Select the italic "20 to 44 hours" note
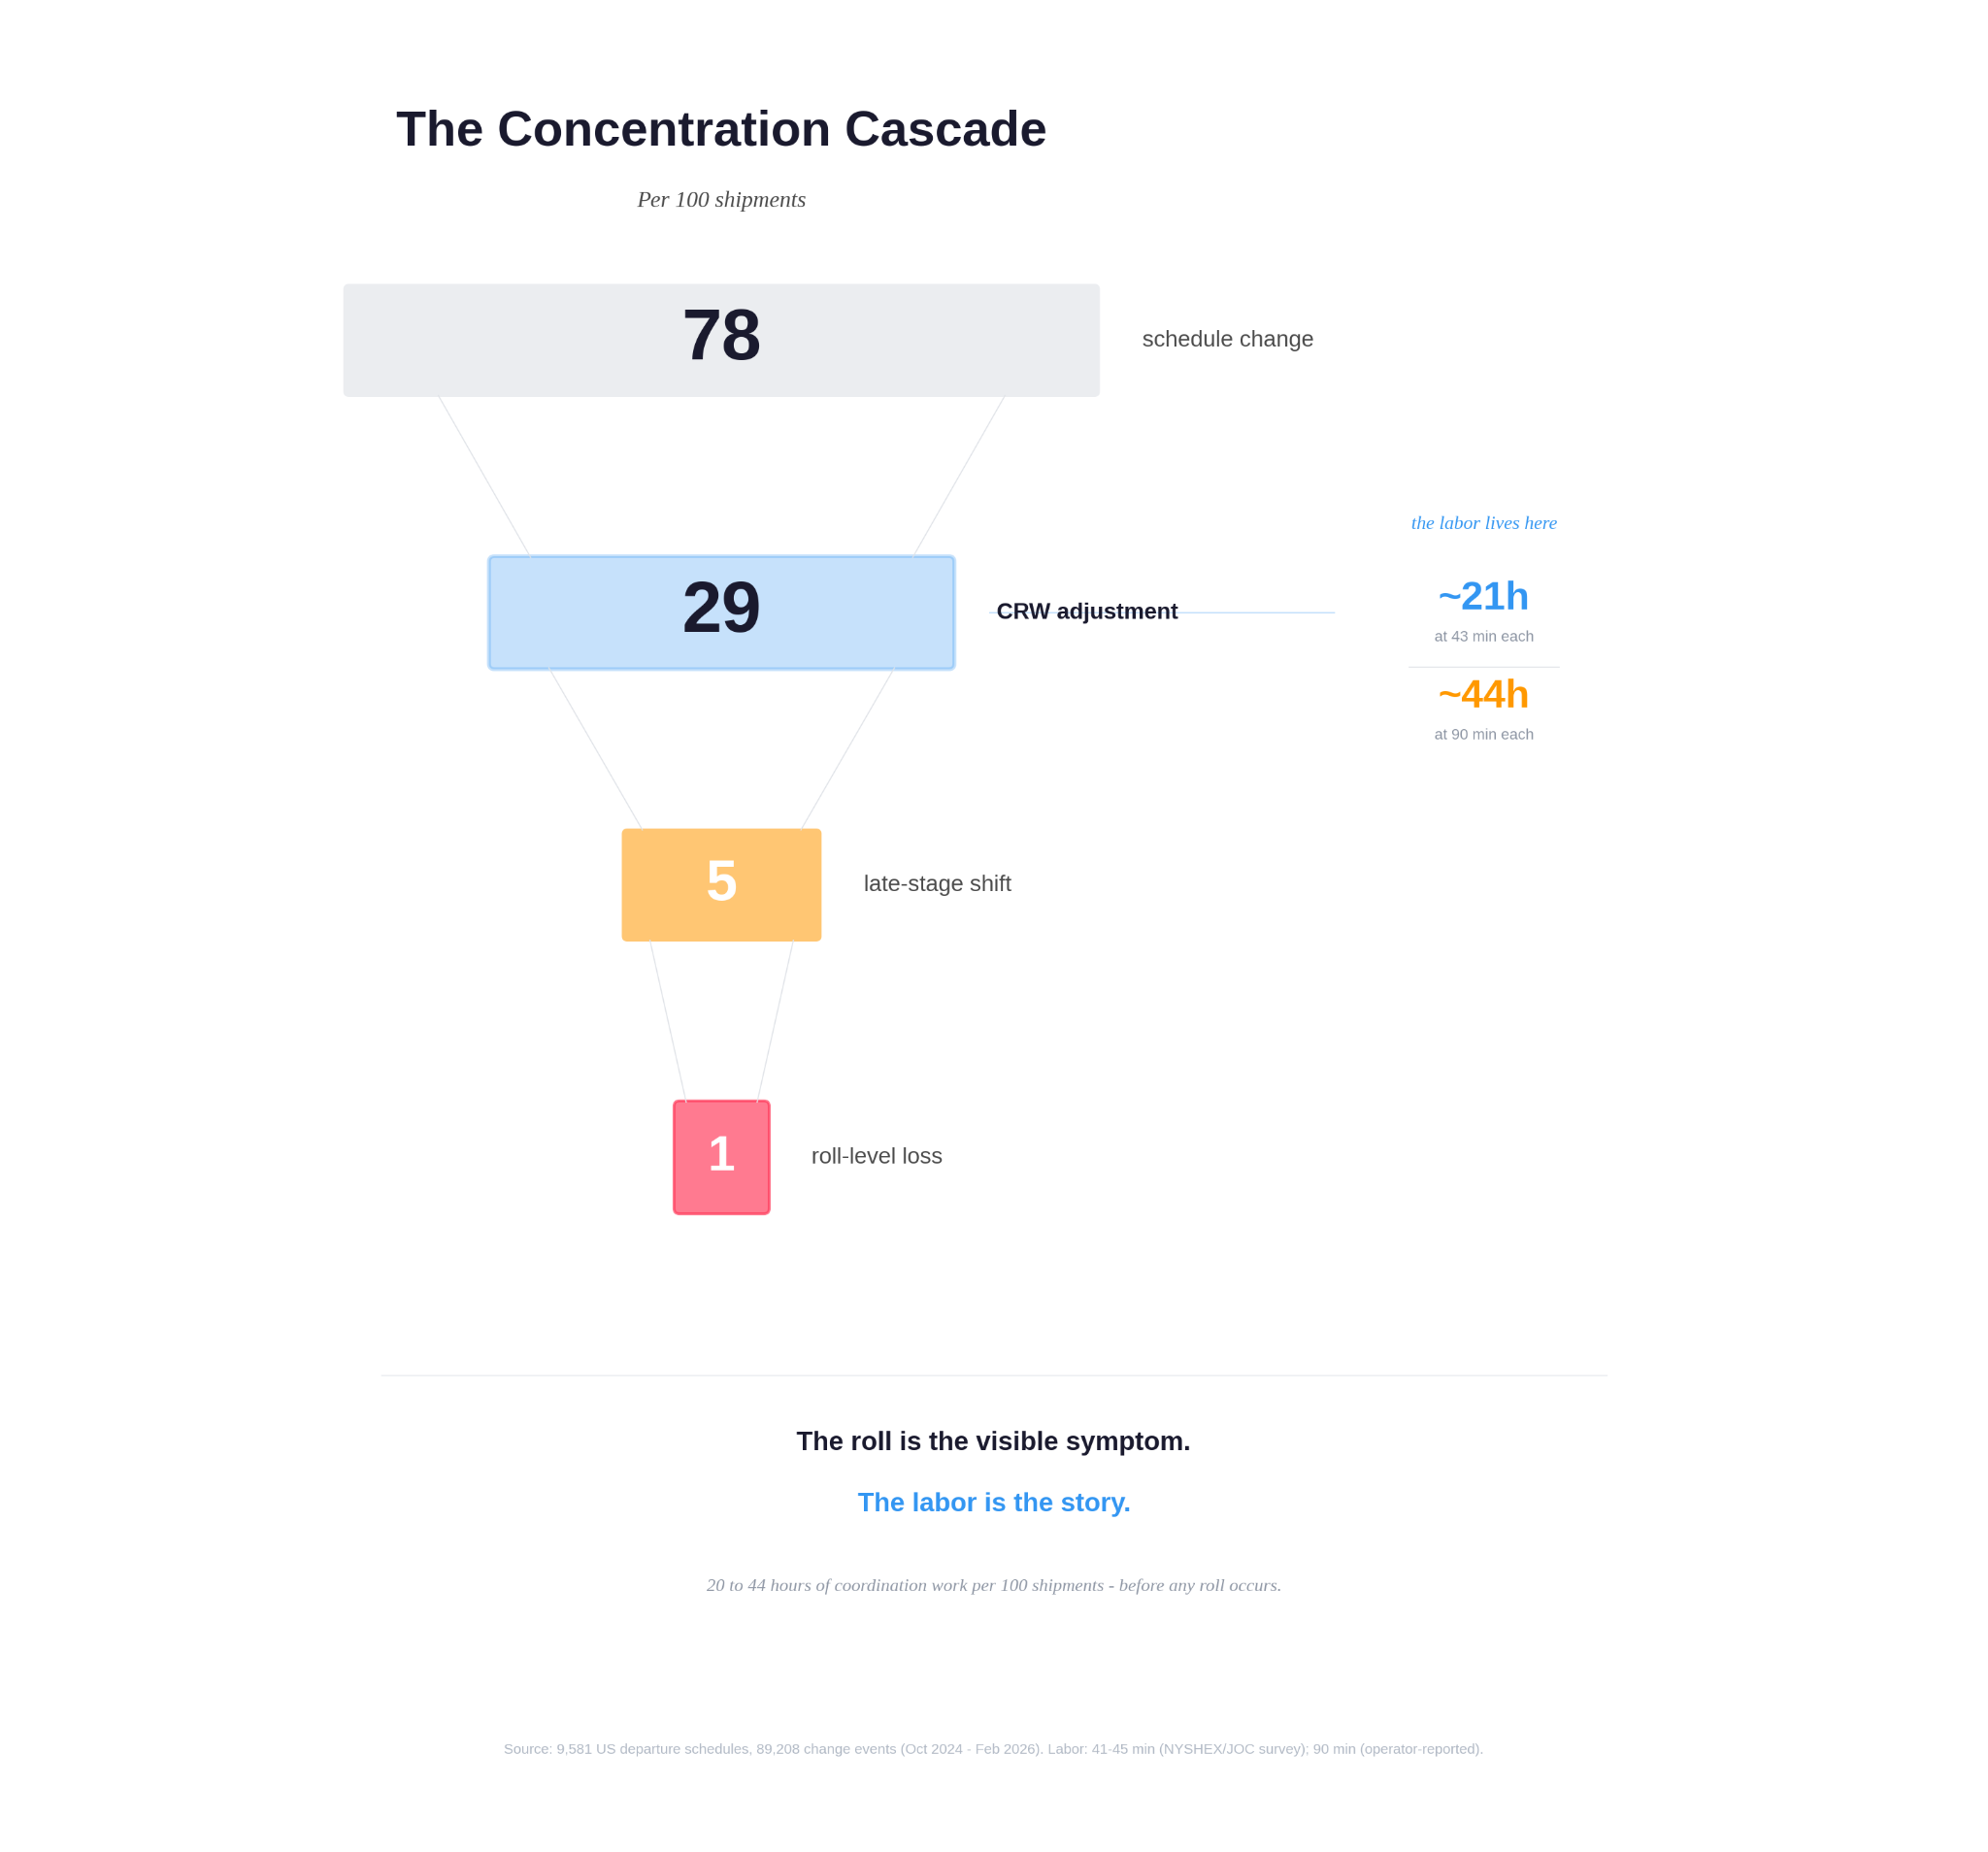The height and width of the screenshot is (1852, 1988). tap(993, 1585)
